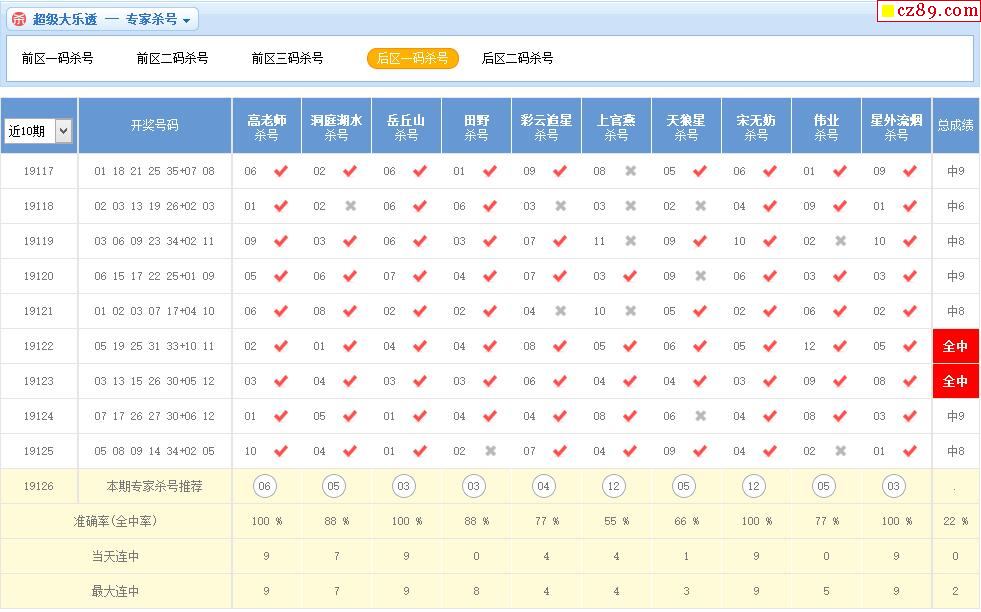Click the red check in 上官燕 column, row 19120
The width and height of the screenshot is (981, 612).
point(630,276)
